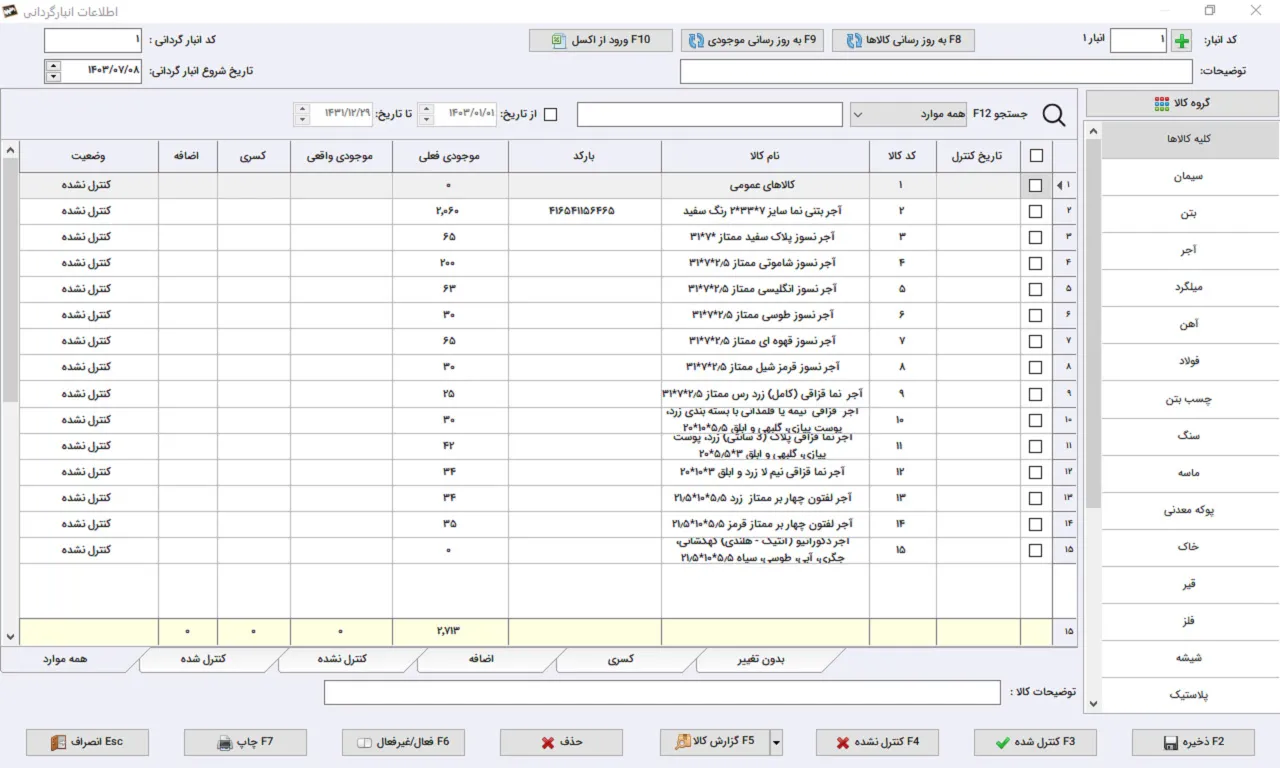Click F5 گزارش کالا report button
This screenshot has width=1280, height=768.
pos(714,742)
